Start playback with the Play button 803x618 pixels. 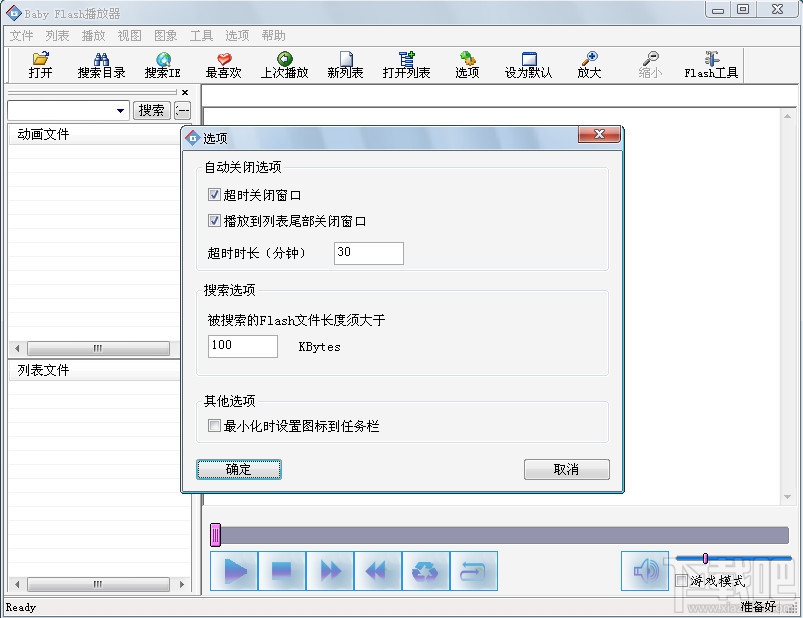coord(234,571)
